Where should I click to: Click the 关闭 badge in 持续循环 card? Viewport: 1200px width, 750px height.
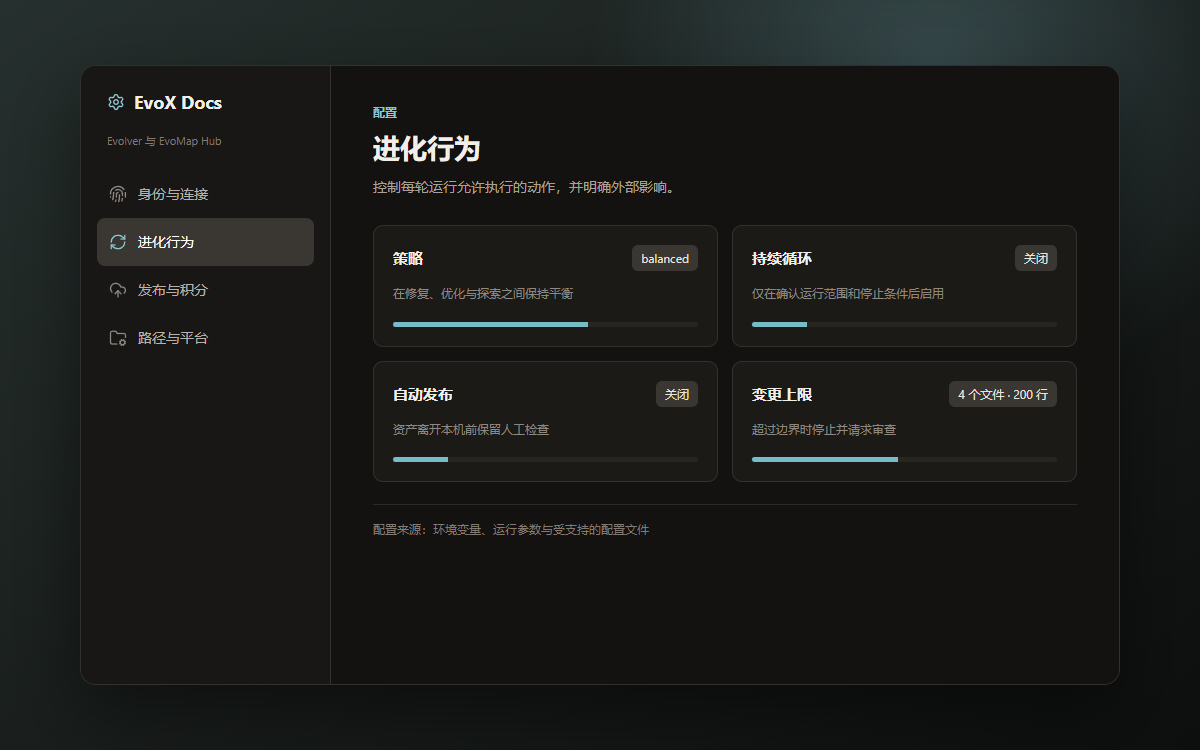pyautogui.click(x=1036, y=258)
